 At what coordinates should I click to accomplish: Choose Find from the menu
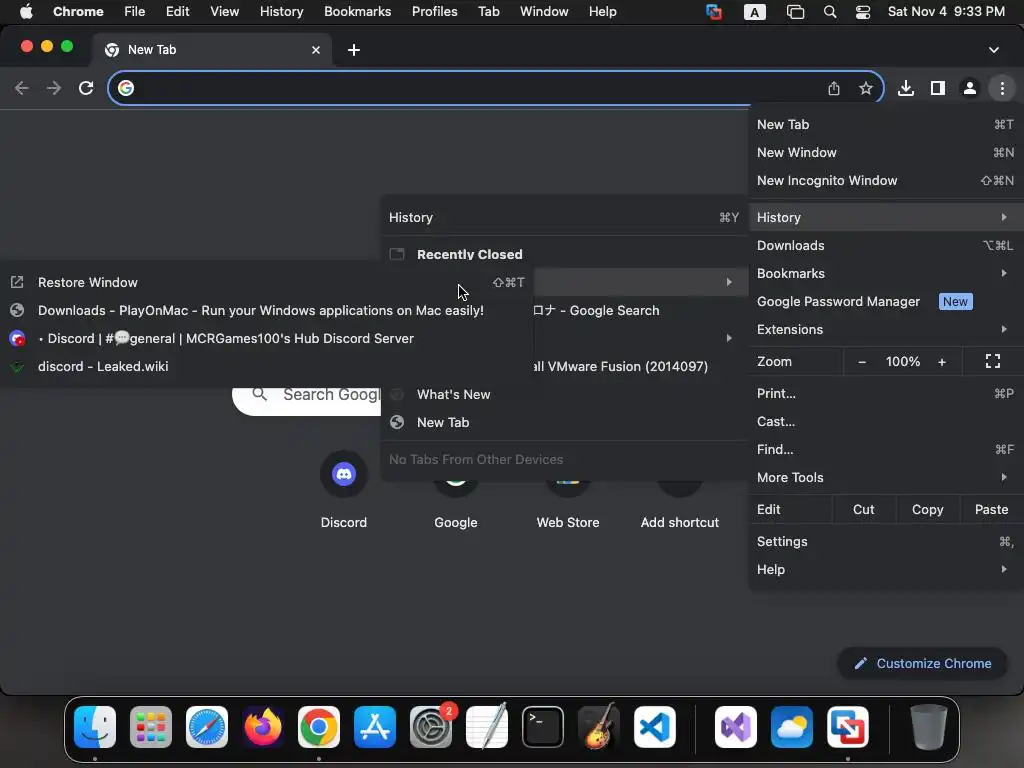pyautogui.click(x=885, y=449)
